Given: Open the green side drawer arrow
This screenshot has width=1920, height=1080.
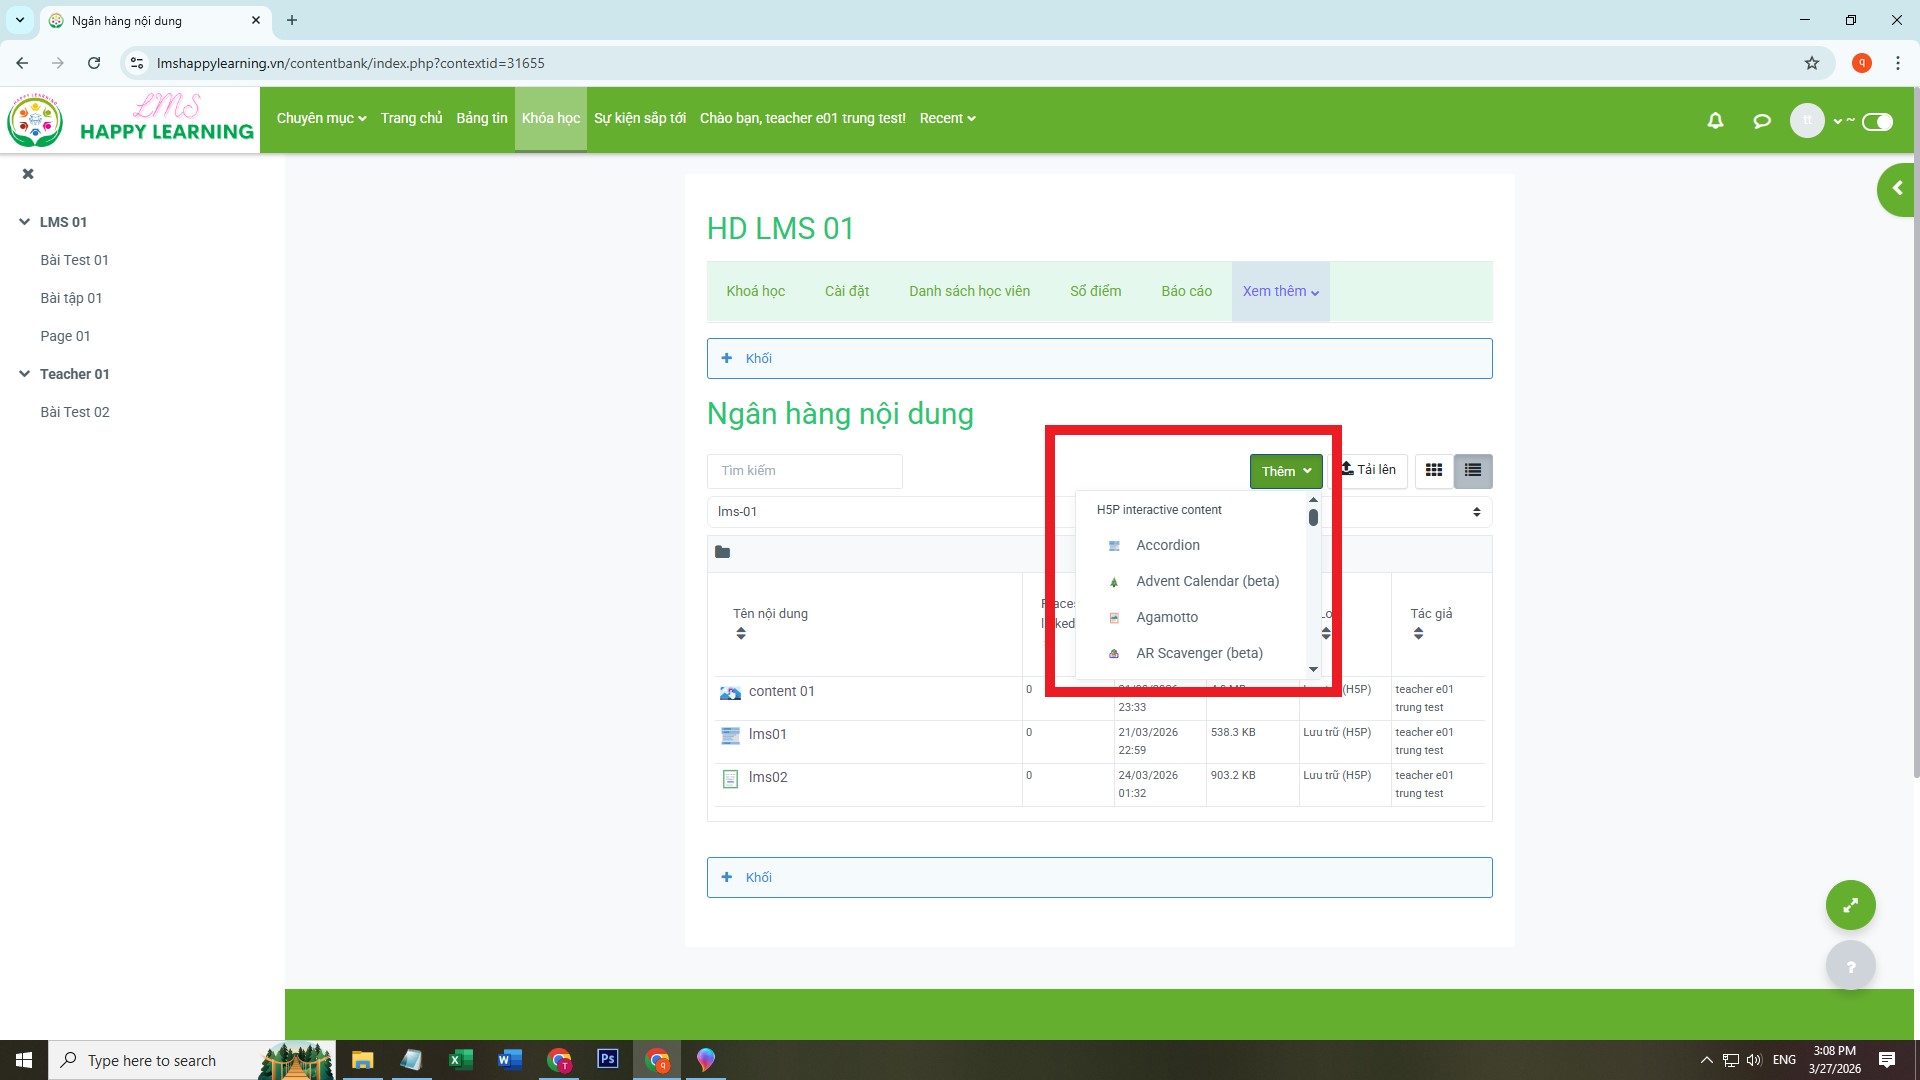Looking at the screenshot, I should 1896,189.
